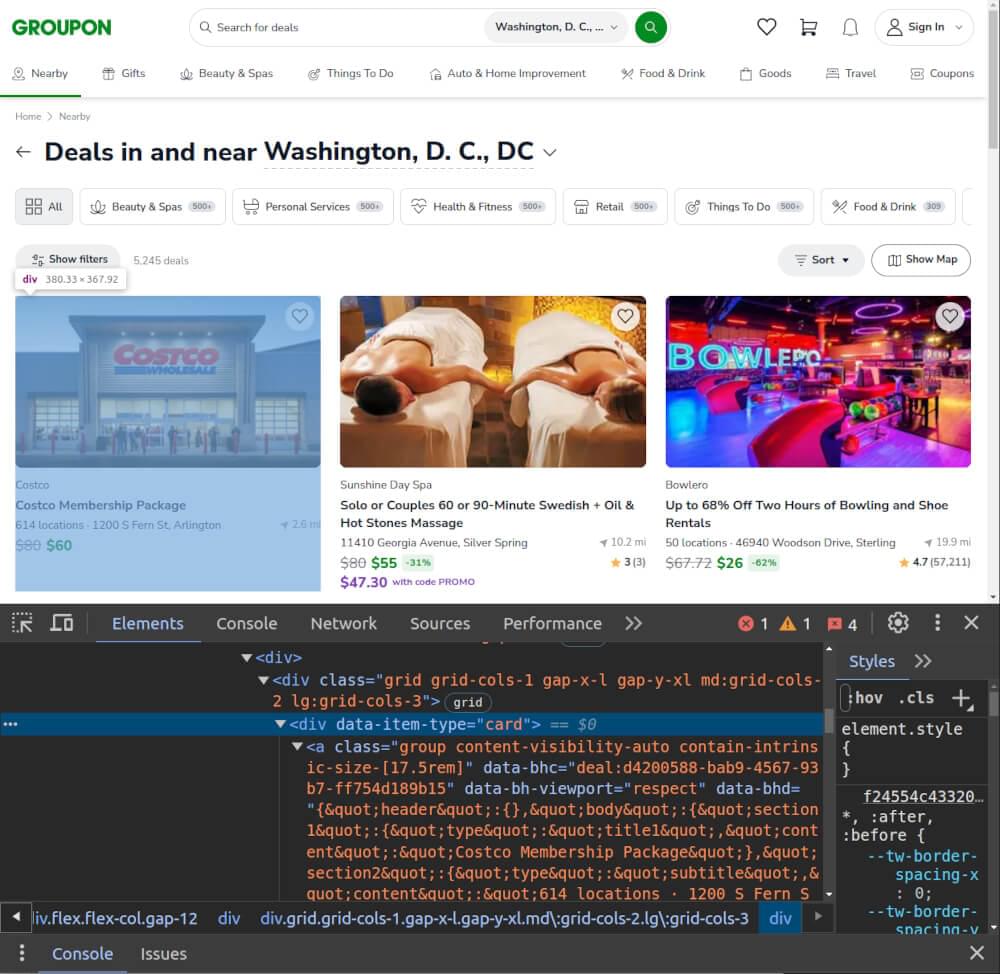
Task: Switch to the Console tab in DevTools
Action: pyautogui.click(x=246, y=622)
